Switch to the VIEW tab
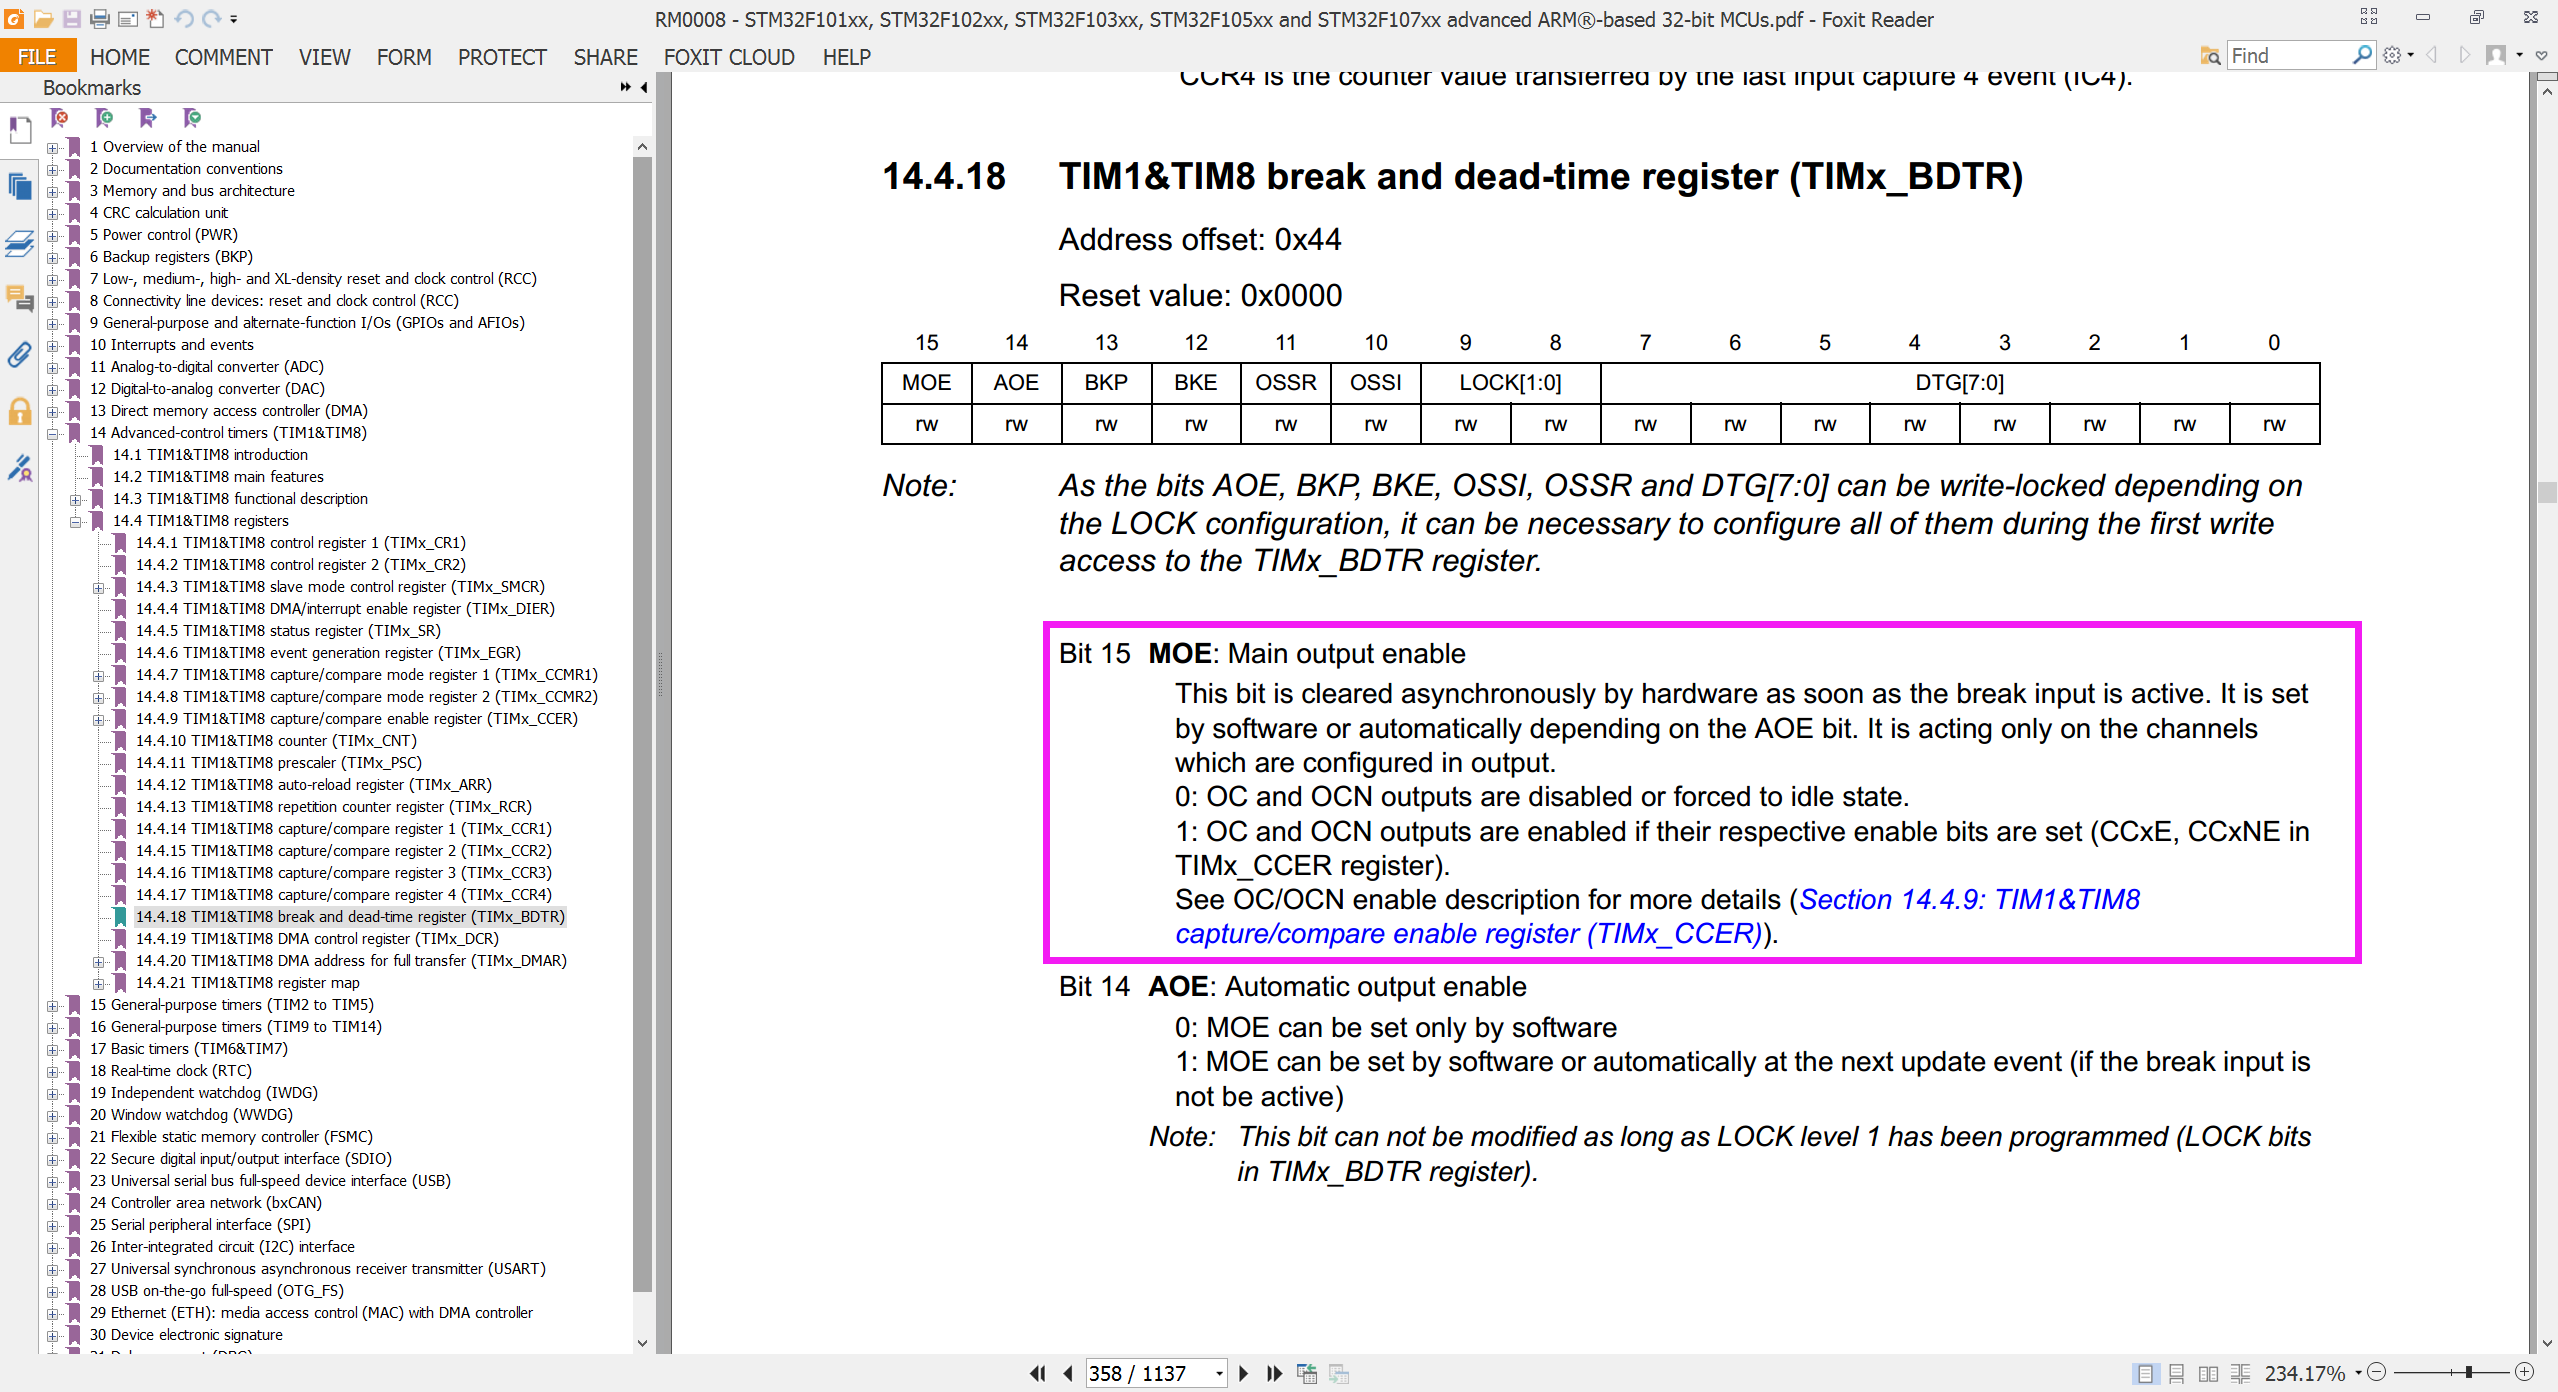Screen dimensions: 2558x1392 (x=325, y=57)
